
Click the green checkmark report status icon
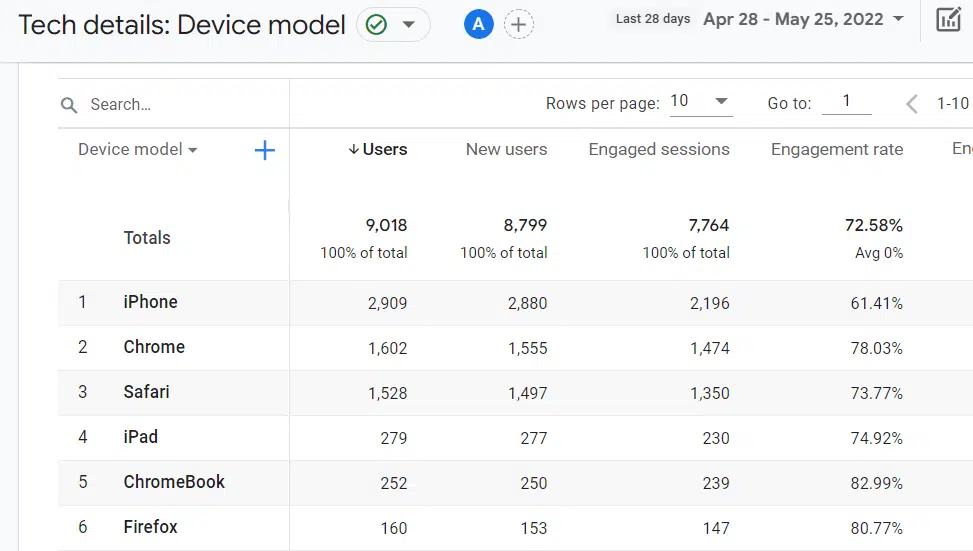pos(377,25)
